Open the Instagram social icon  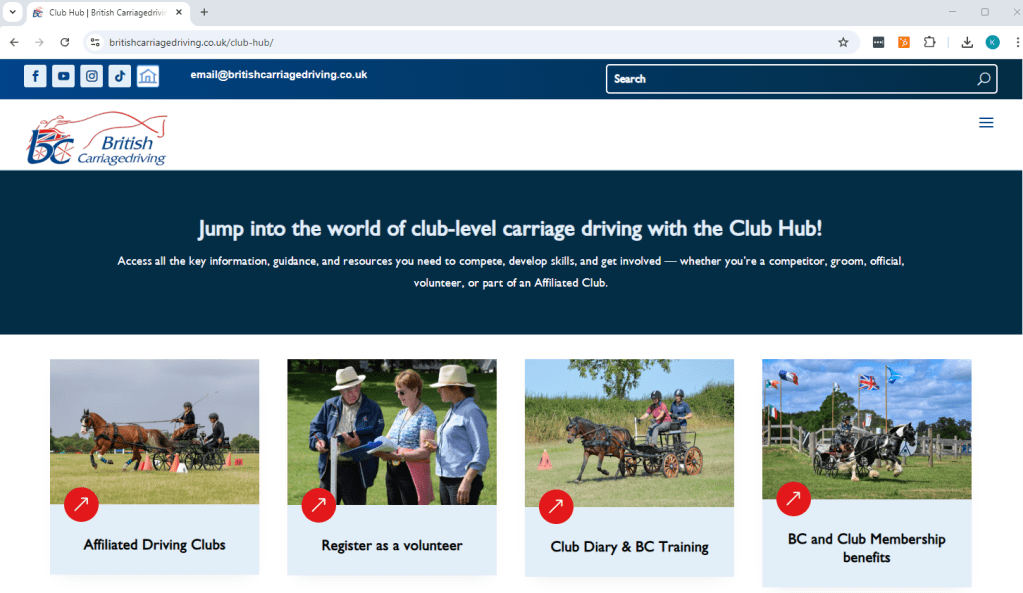(91, 76)
